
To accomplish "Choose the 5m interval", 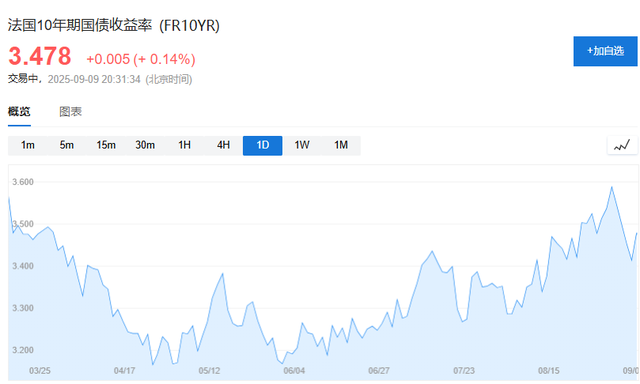I will coord(67,145).
